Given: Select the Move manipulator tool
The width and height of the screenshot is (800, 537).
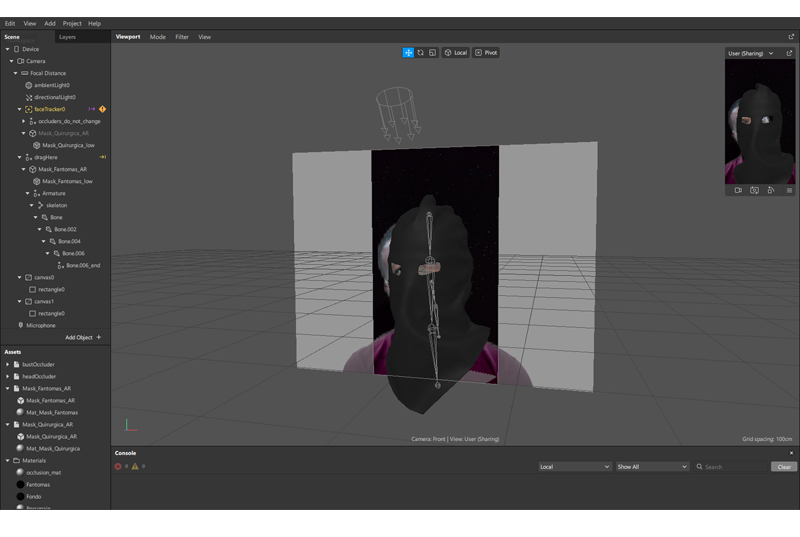Looking at the screenshot, I should [408, 53].
